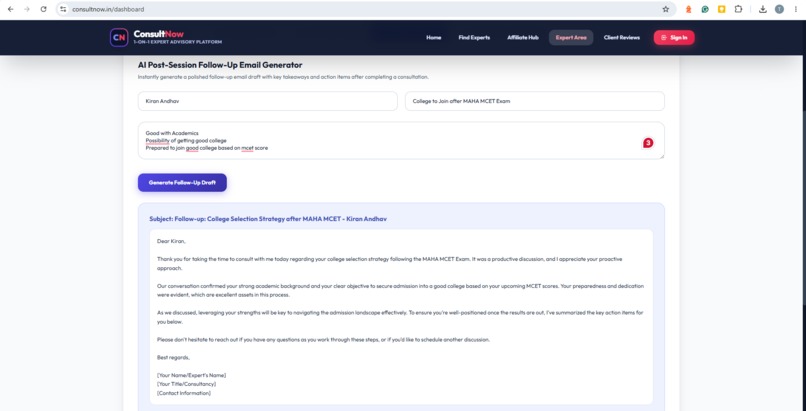Select the Expert Area tab
The image size is (806, 411).
[x=571, y=38]
